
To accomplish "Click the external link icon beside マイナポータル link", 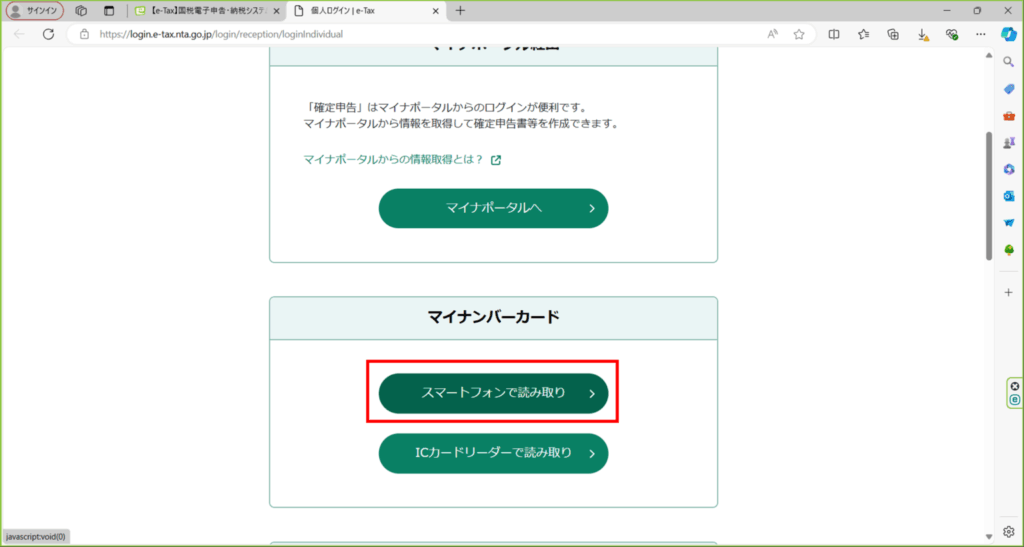I will [496, 160].
